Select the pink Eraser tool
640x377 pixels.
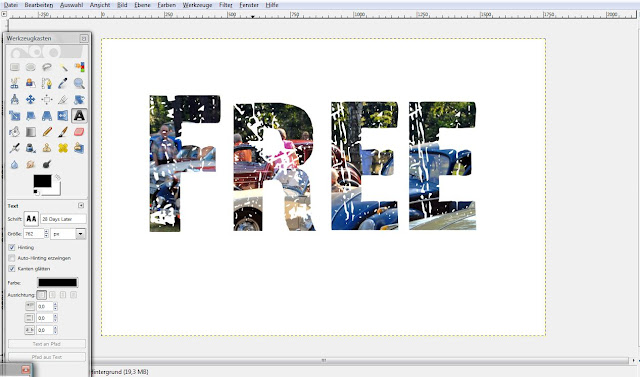(x=79, y=132)
